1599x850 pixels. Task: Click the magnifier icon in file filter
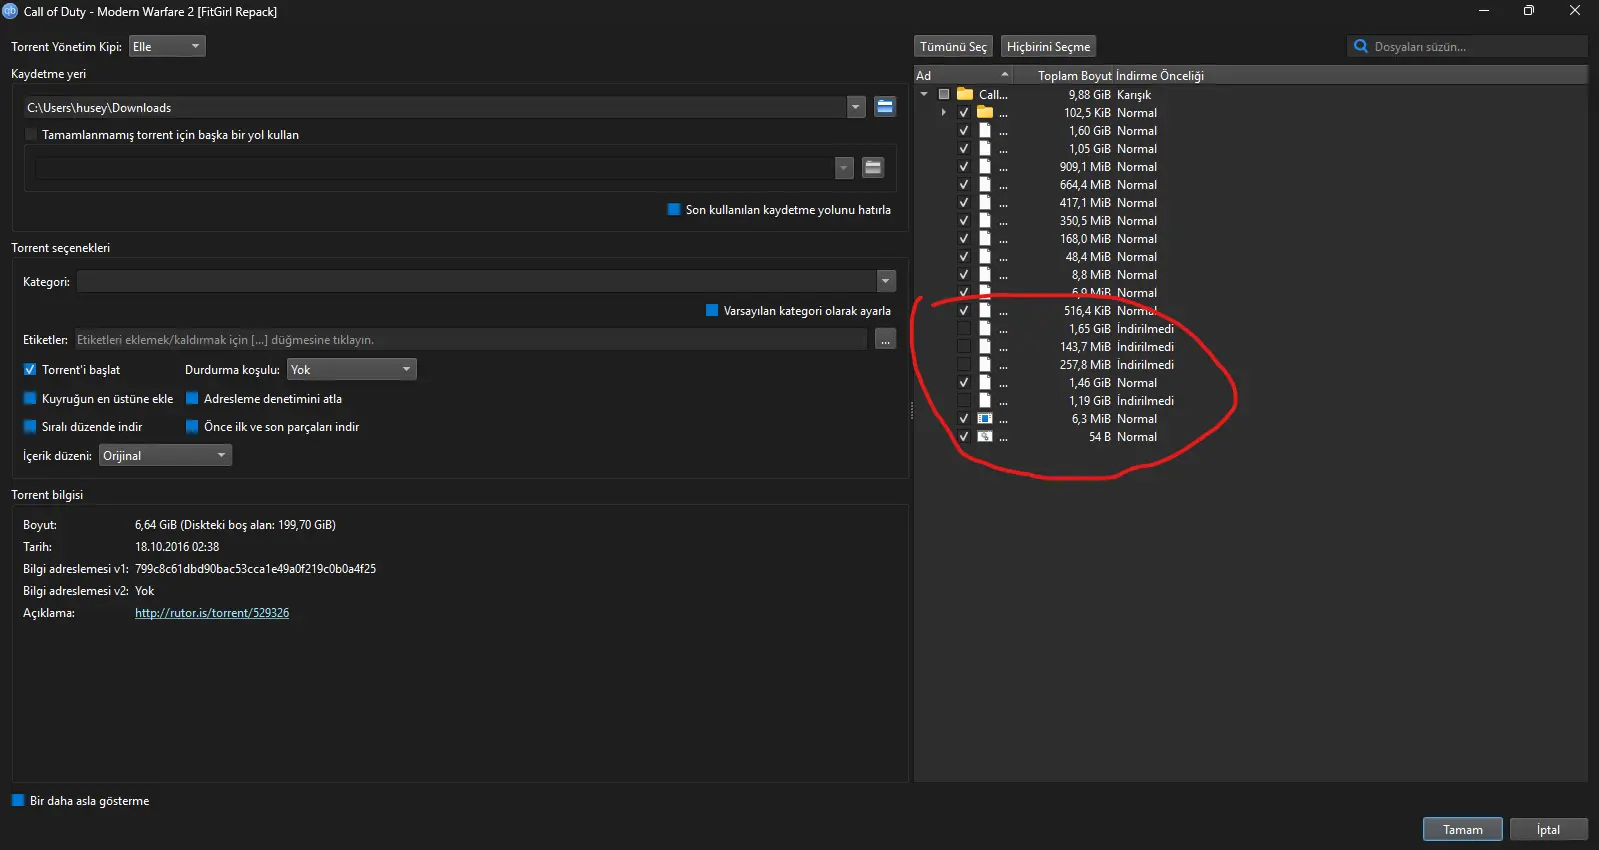tap(1360, 46)
